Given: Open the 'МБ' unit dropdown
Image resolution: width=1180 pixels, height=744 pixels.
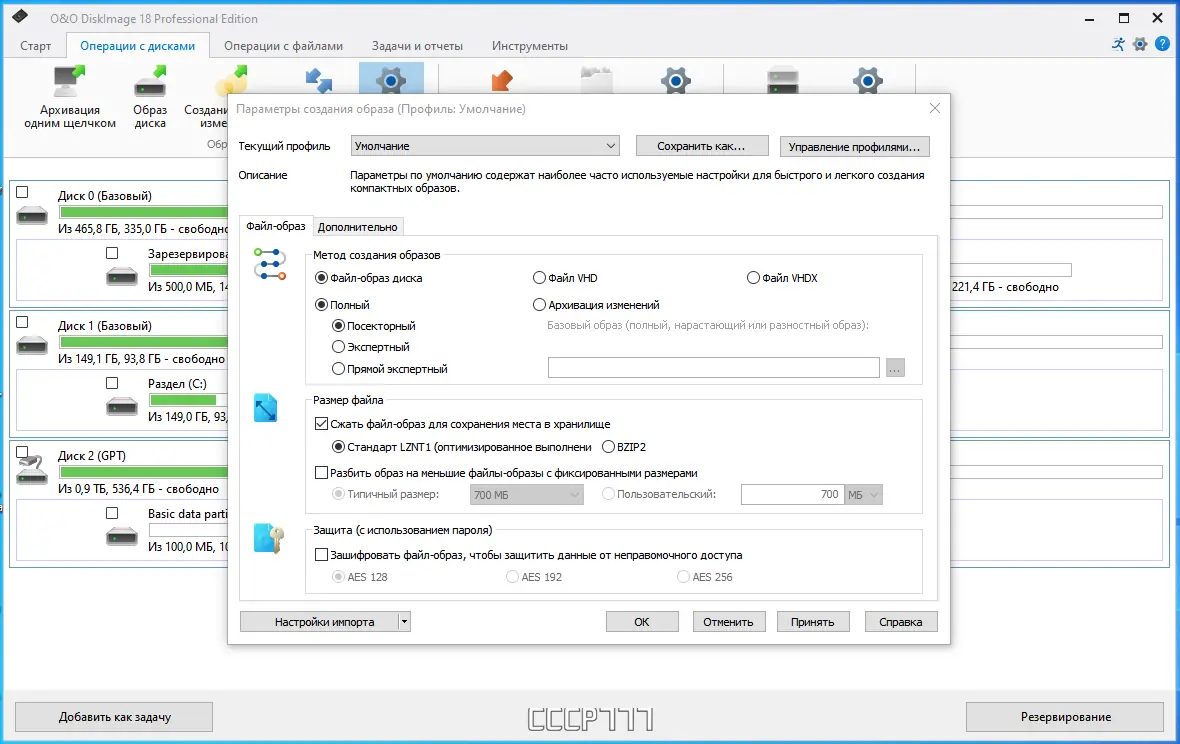Looking at the screenshot, I should point(864,494).
